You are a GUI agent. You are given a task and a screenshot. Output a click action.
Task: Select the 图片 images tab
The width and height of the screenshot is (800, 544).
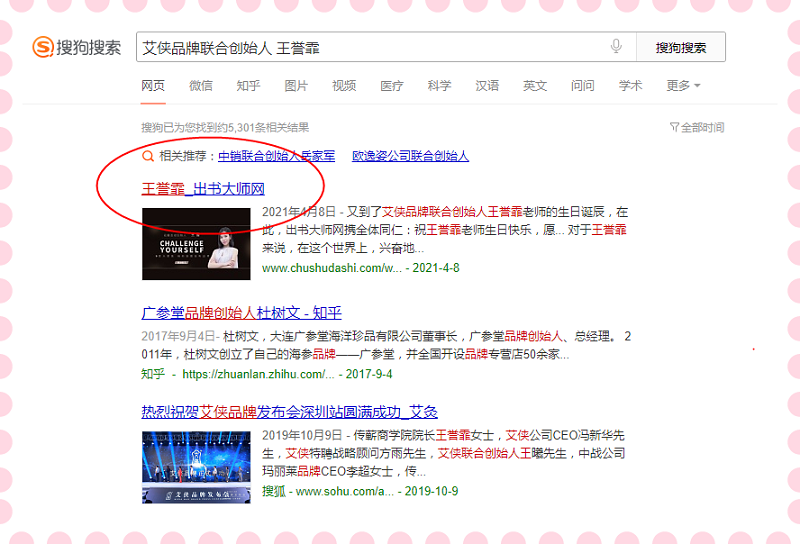pyautogui.click(x=296, y=86)
